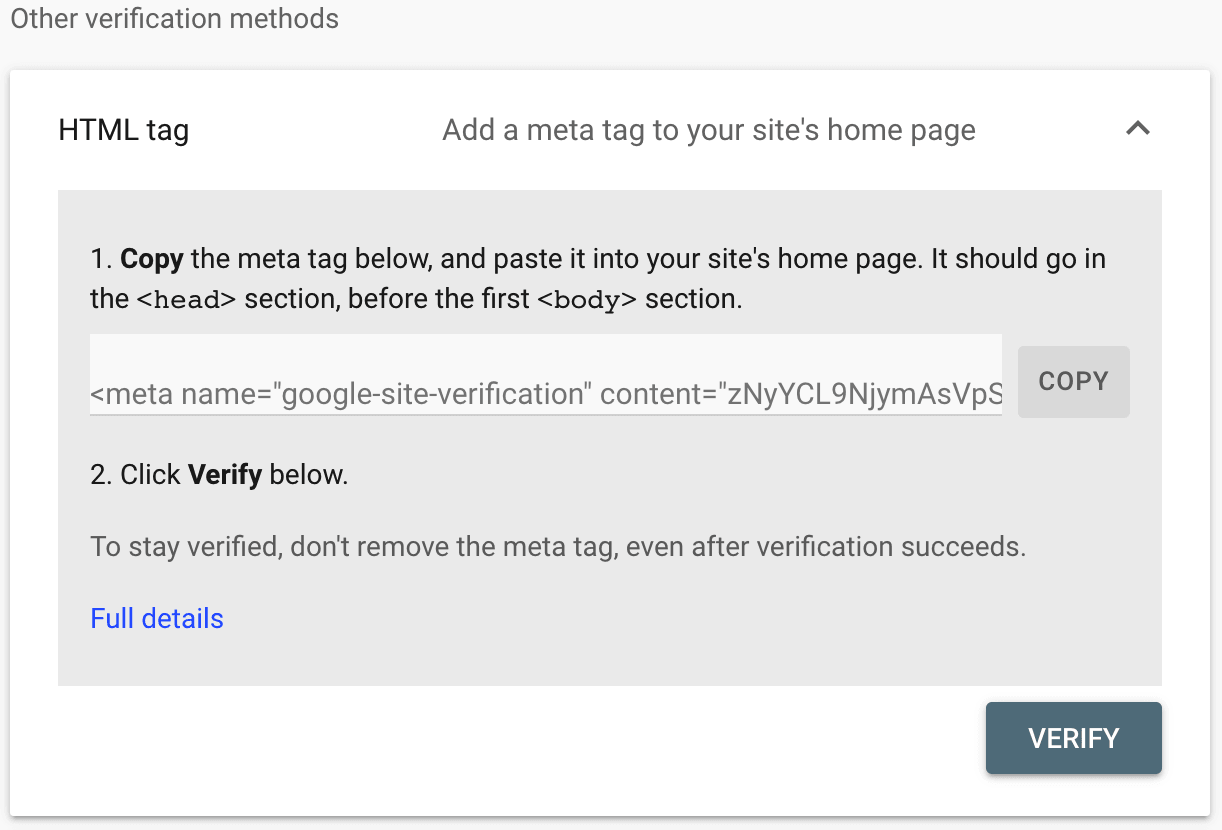Viewport: 1222px width, 830px height.
Task: Click the bold Copy instruction text
Action: point(150,258)
